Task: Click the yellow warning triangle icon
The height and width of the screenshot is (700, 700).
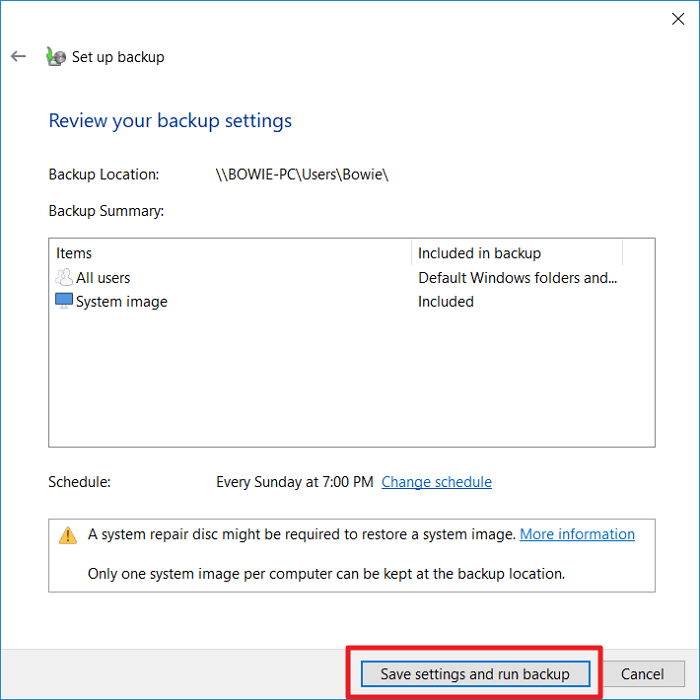Action: [68, 535]
